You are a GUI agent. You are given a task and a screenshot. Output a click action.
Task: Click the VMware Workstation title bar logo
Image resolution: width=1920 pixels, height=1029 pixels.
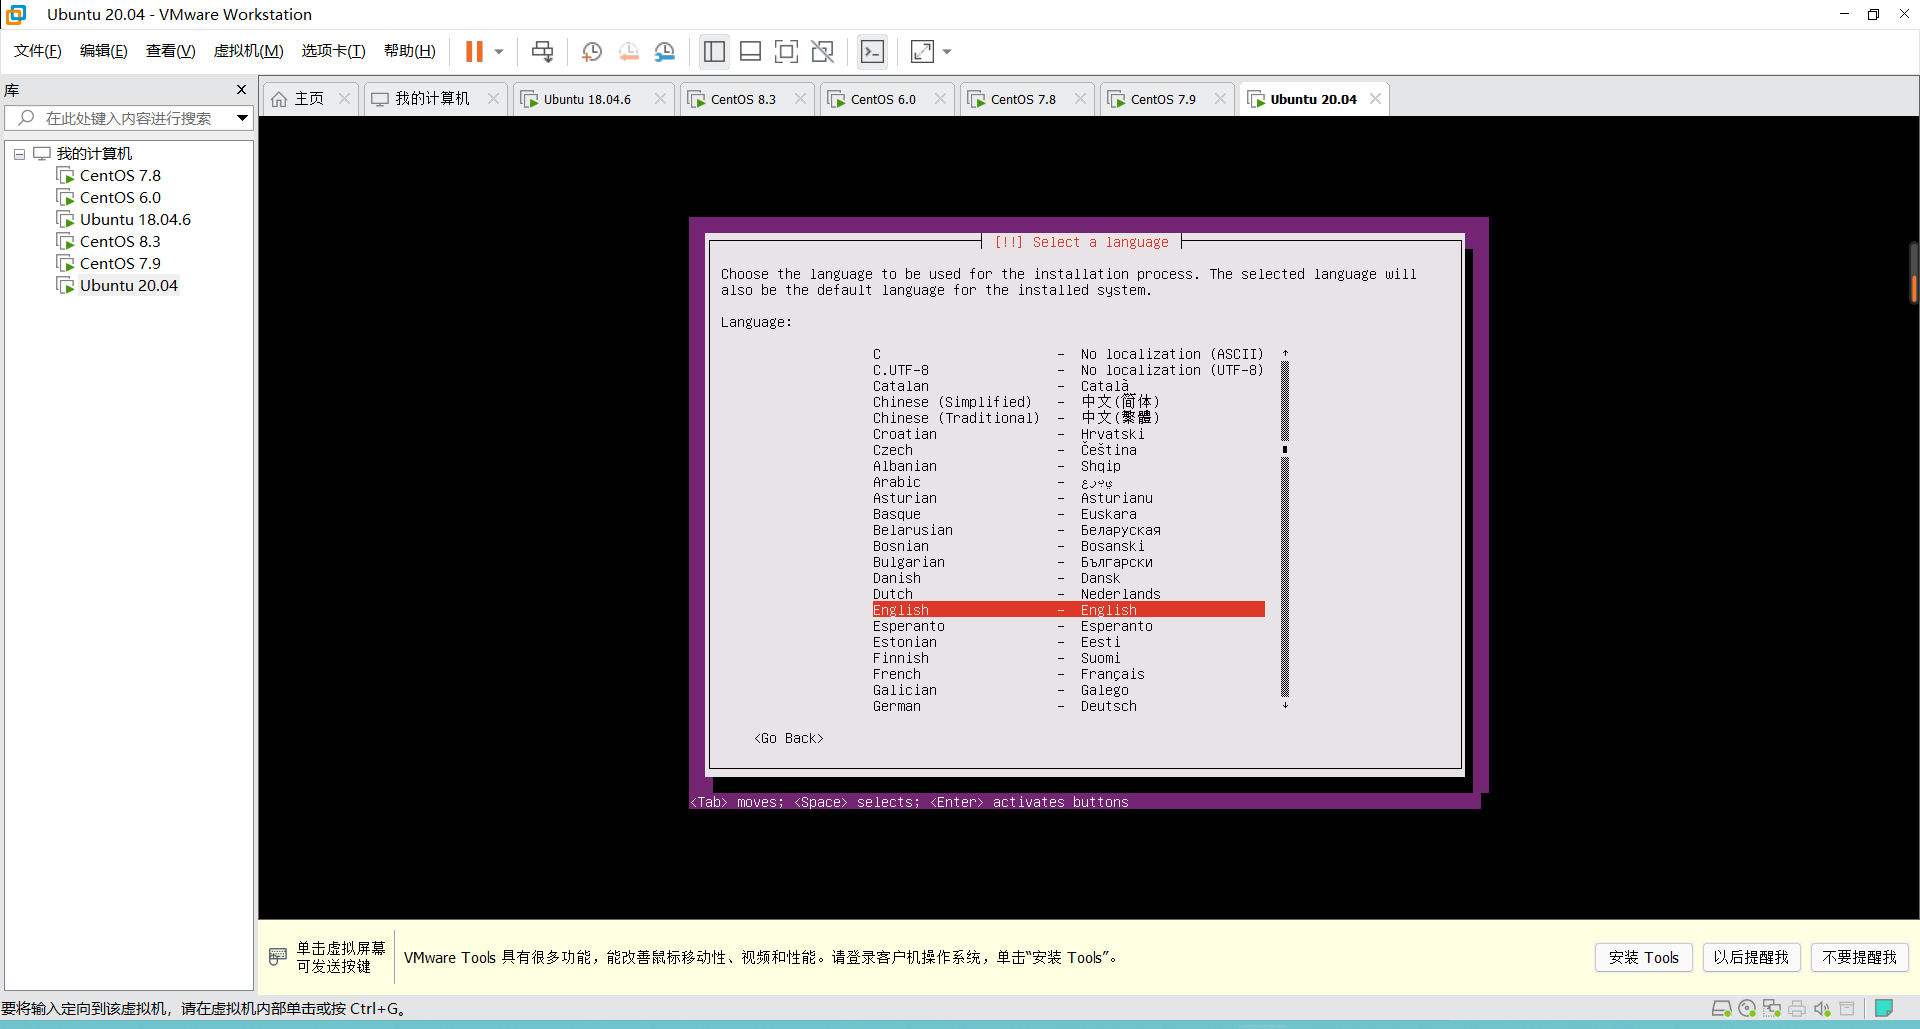16,14
